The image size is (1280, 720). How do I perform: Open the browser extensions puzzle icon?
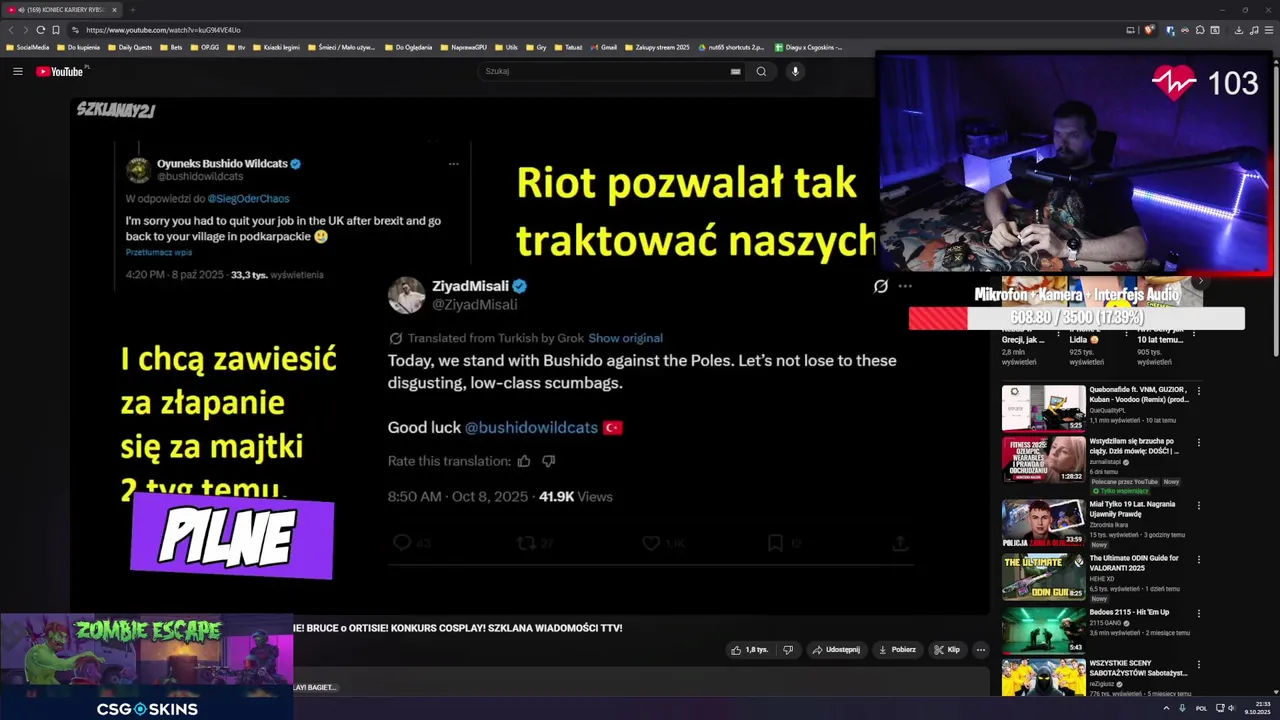[x=1199, y=30]
